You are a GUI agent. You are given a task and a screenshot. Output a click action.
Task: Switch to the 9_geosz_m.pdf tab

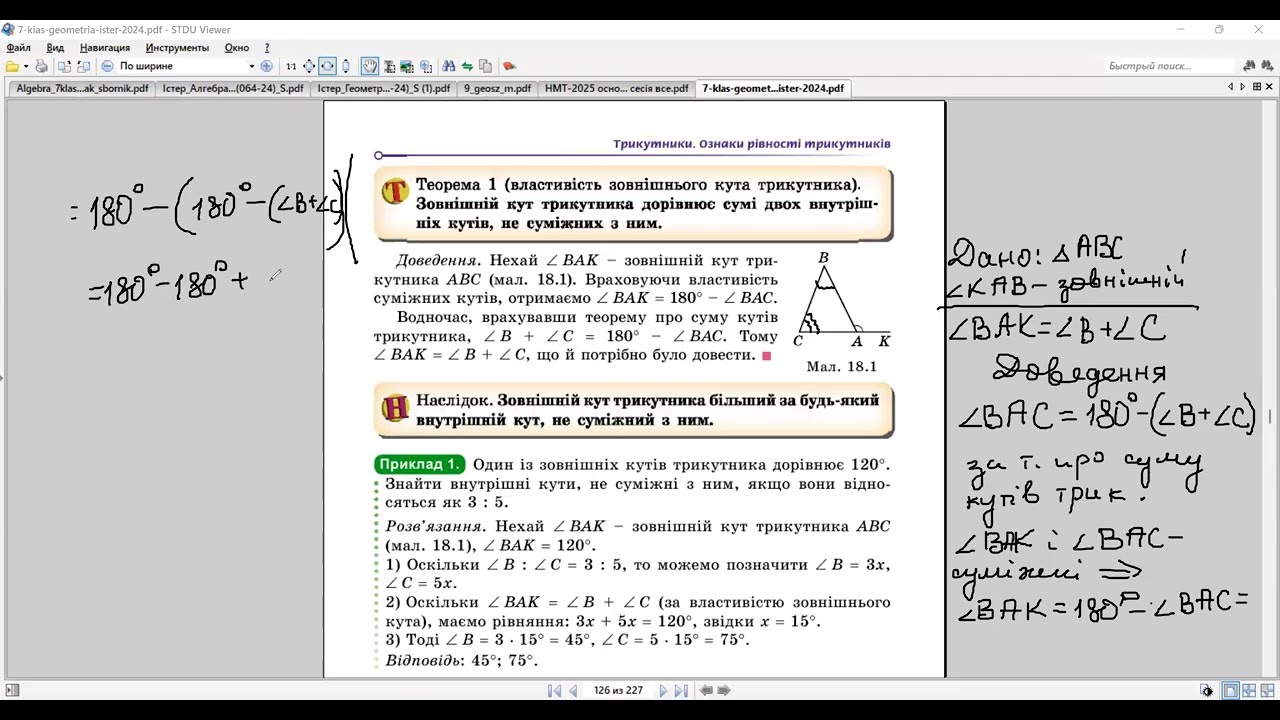tap(497, 88)
